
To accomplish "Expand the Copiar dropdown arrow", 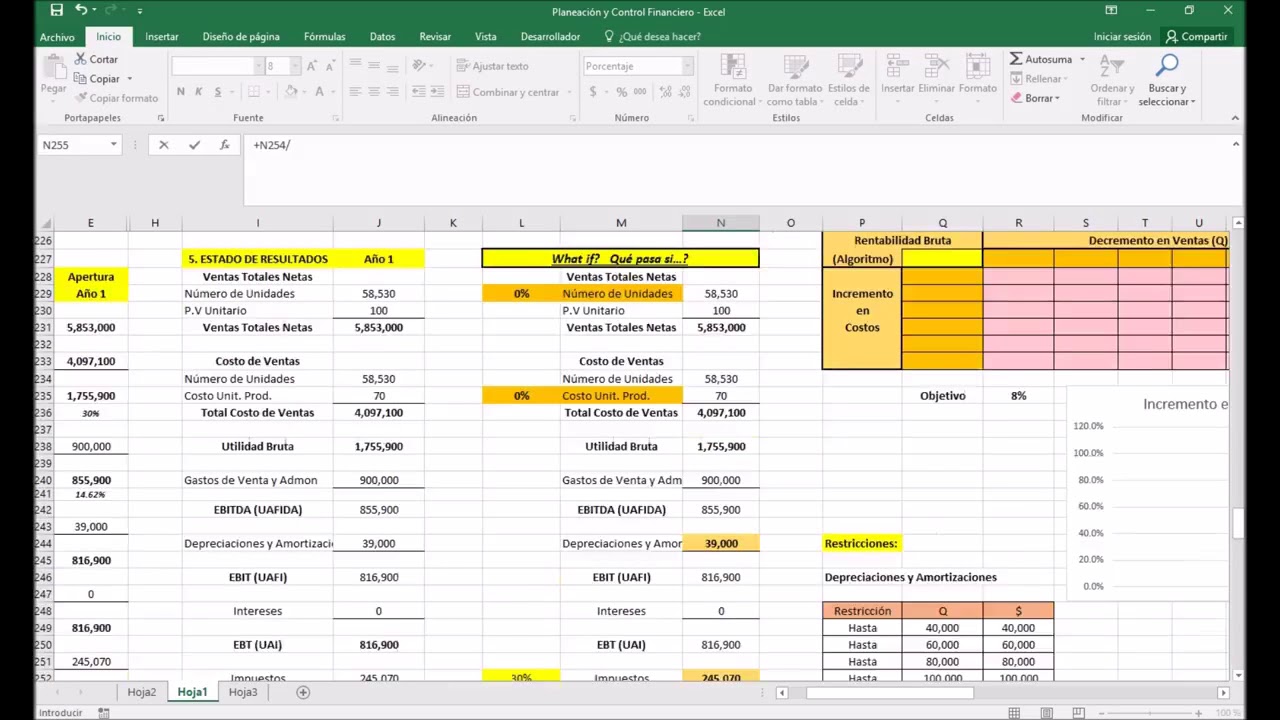I will (x=129, y=79).
